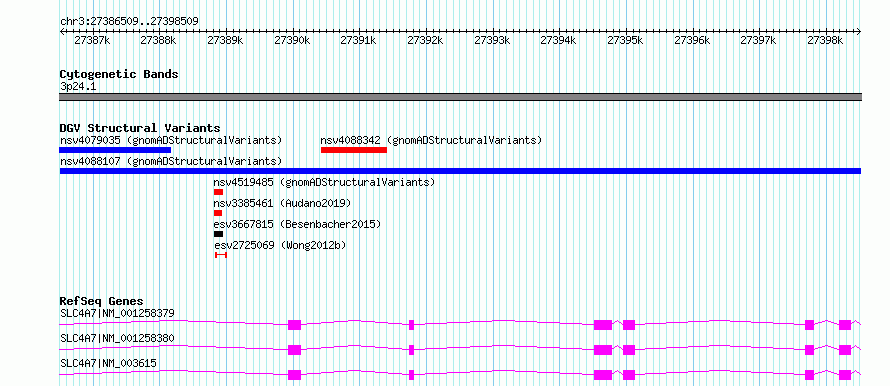Click the DGV Structural Variants track title
The width and height of the screenshot is (890, 386).
(x=140, y=128)
